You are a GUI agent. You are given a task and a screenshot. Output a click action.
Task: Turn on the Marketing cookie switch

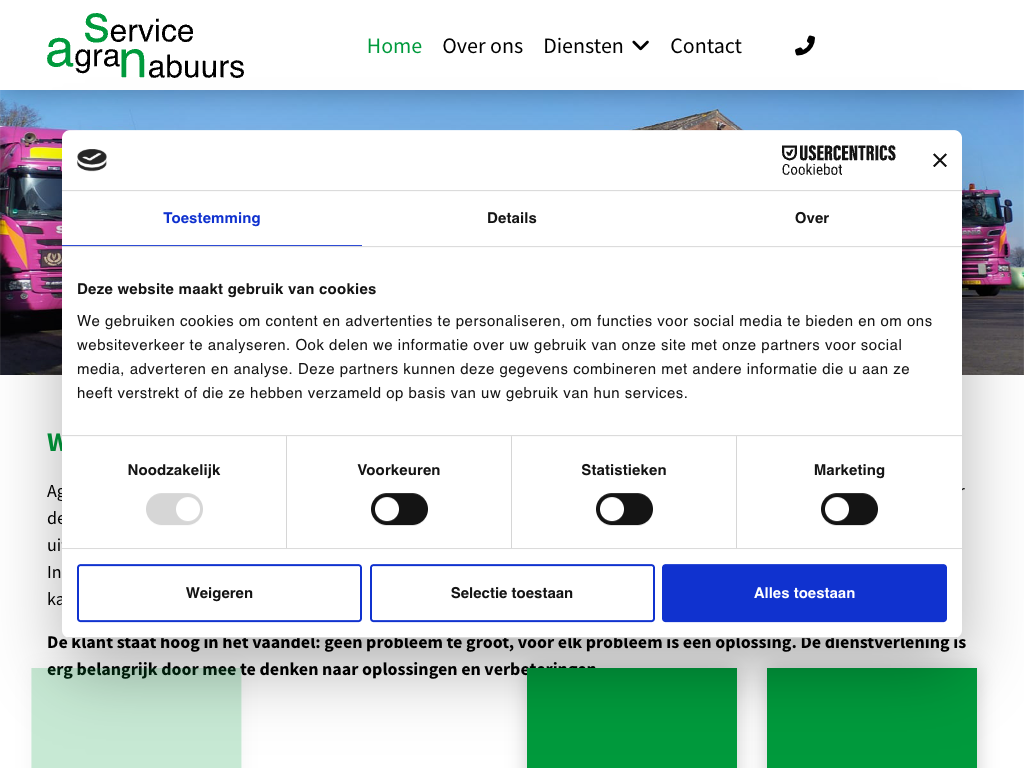pos(849,510)
